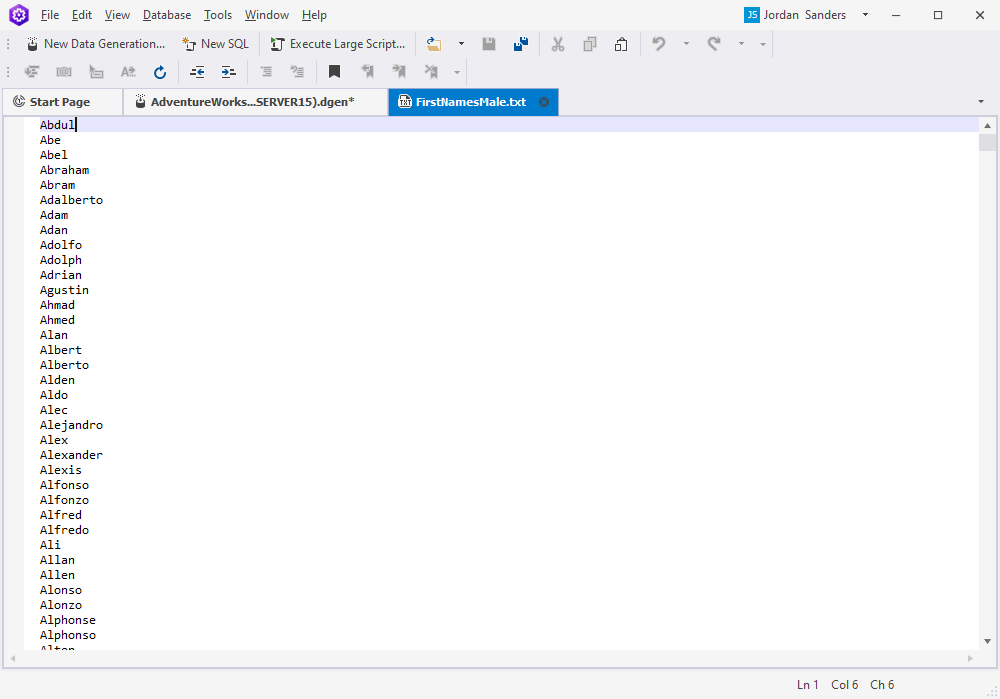The image size is (1000, 699).
Task: Select the FirstNamesMale.txt tab
Action: tap(471, 102)
